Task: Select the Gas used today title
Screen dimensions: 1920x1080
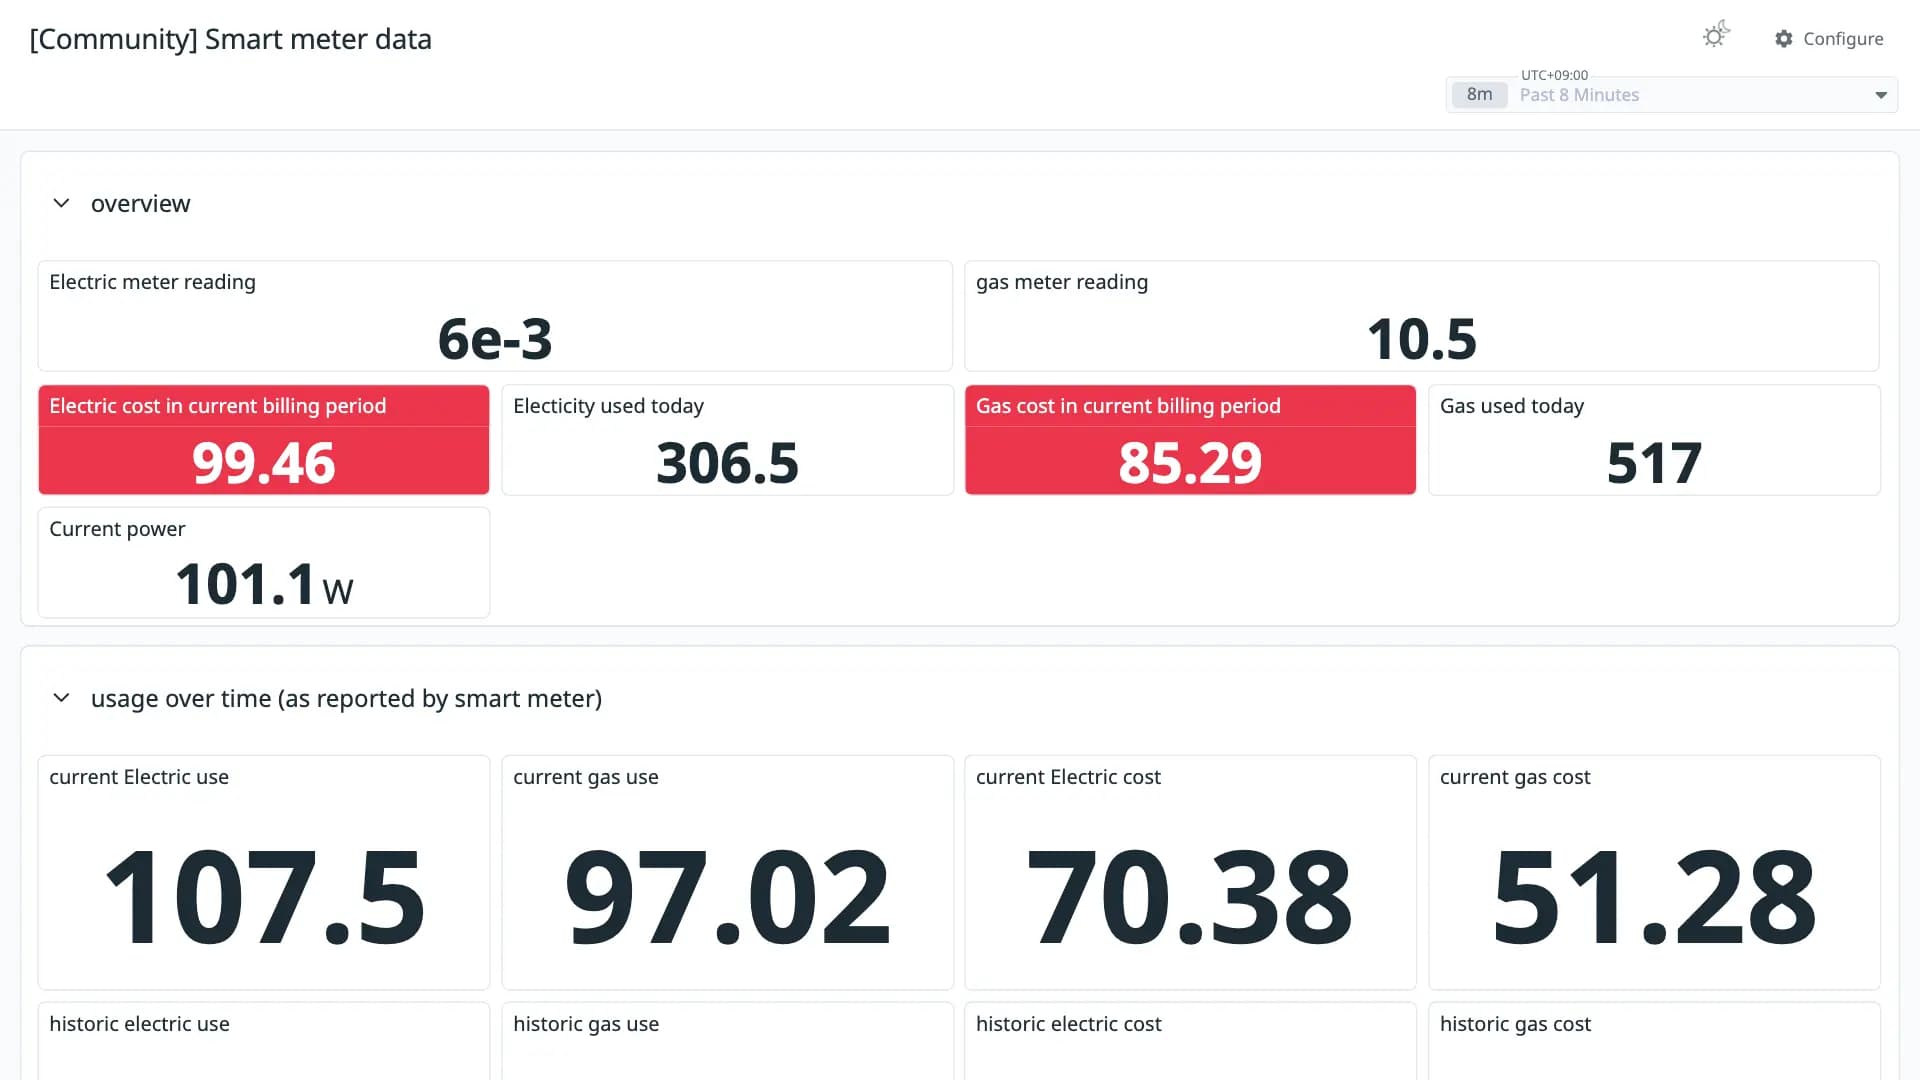Action: point(1511,406)
